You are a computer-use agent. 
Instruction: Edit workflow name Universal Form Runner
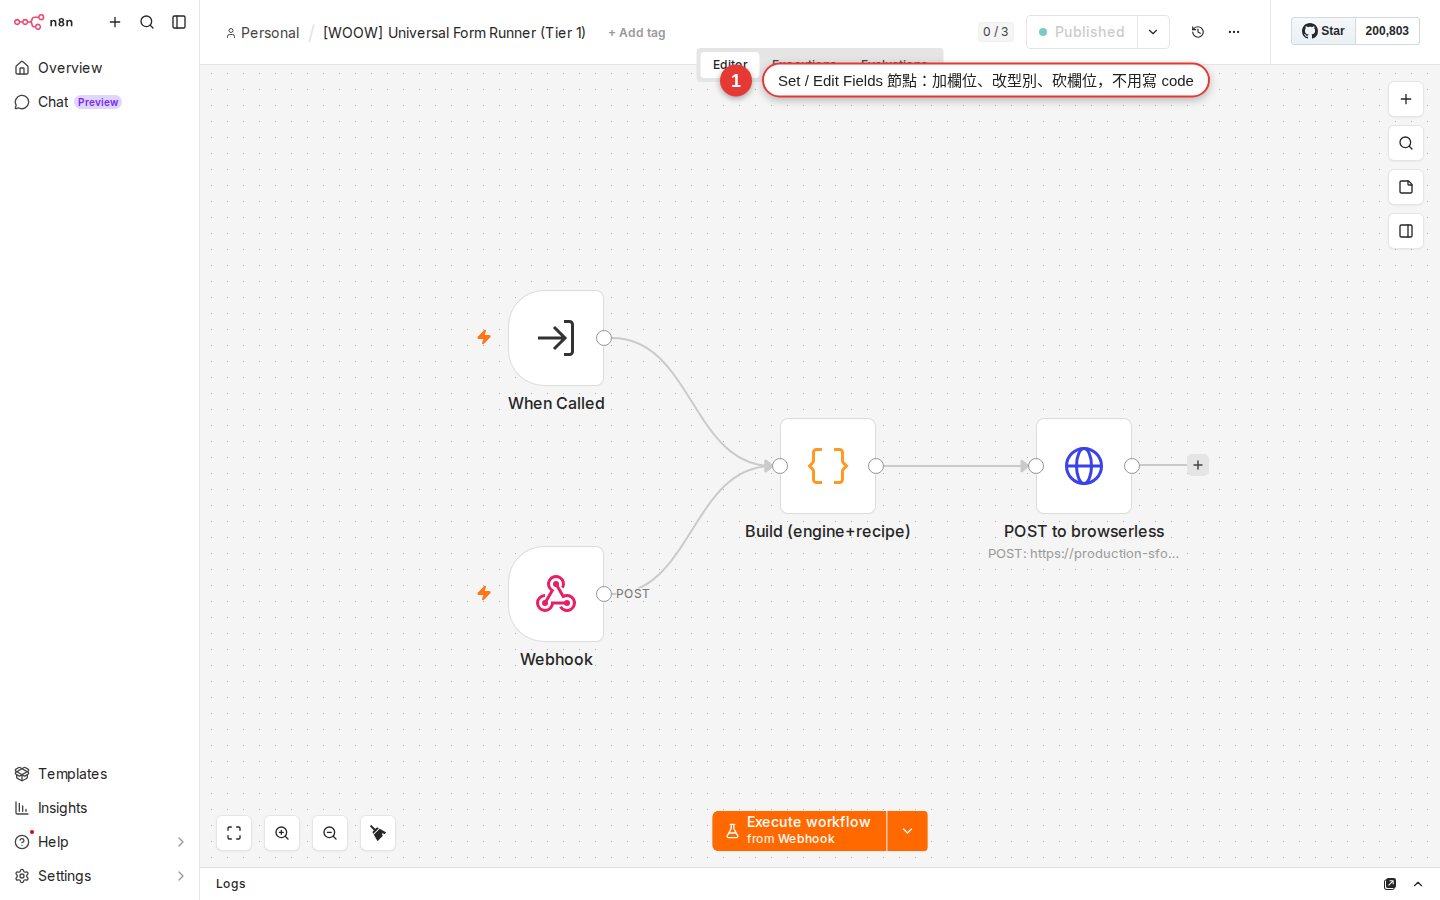pyautogui.click(x=454, y=33)
